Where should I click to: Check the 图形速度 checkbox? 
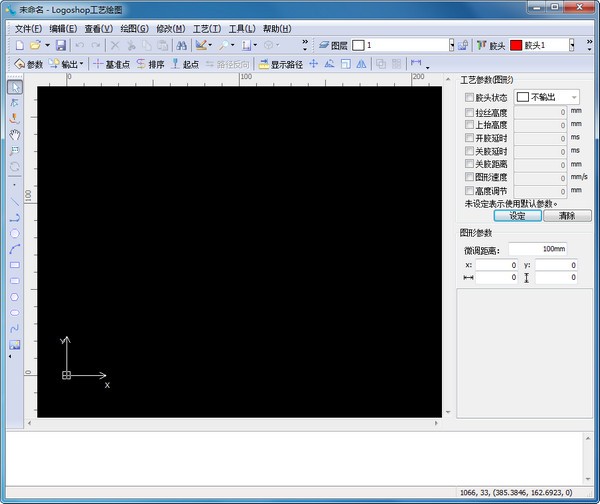(x=470, y=177)
